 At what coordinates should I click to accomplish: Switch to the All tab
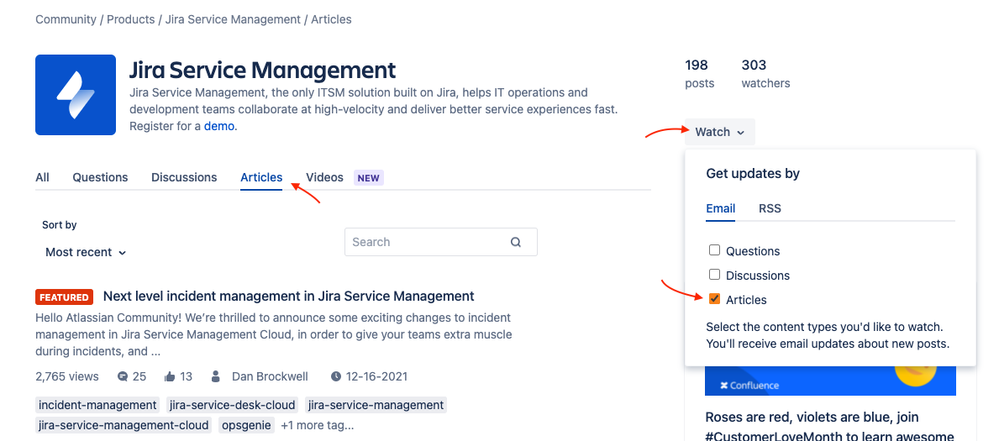tap(42, 178)
